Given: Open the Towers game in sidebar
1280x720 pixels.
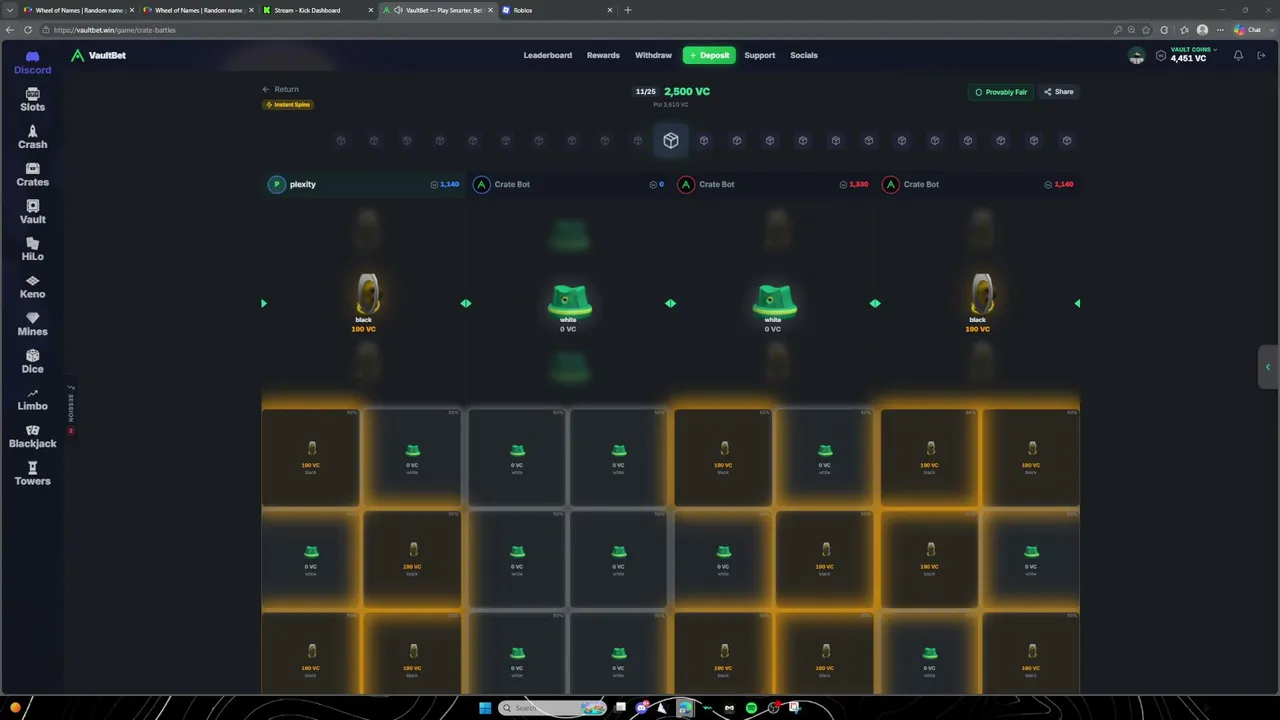Looking at the screenshot, I should 32,474.
